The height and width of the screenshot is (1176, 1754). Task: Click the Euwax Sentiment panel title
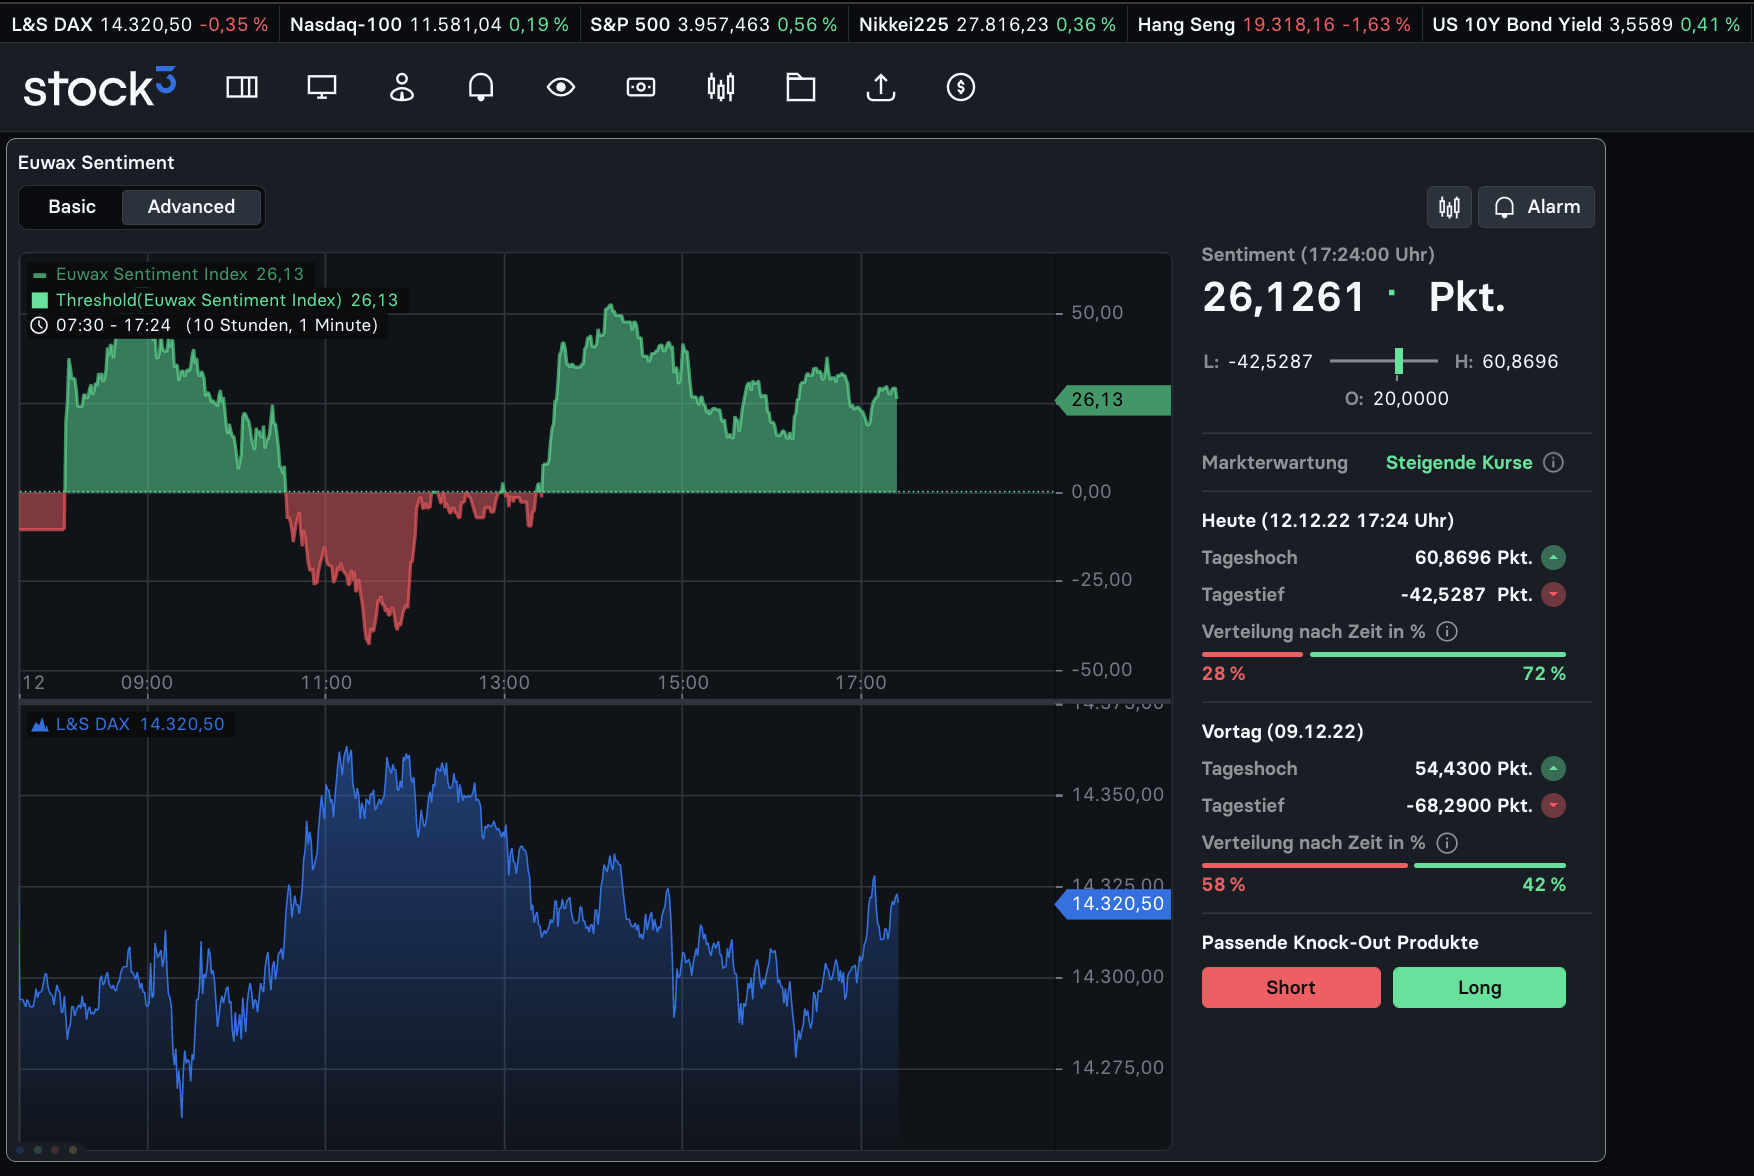96,162
